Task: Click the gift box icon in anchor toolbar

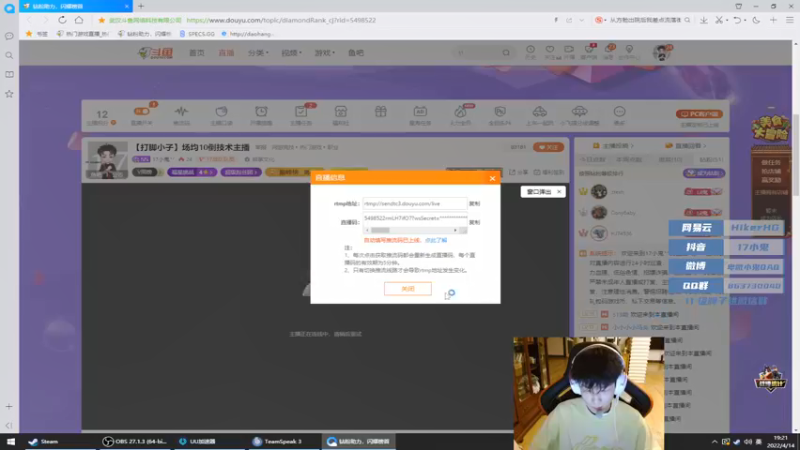Action: (x=381, y=111)
